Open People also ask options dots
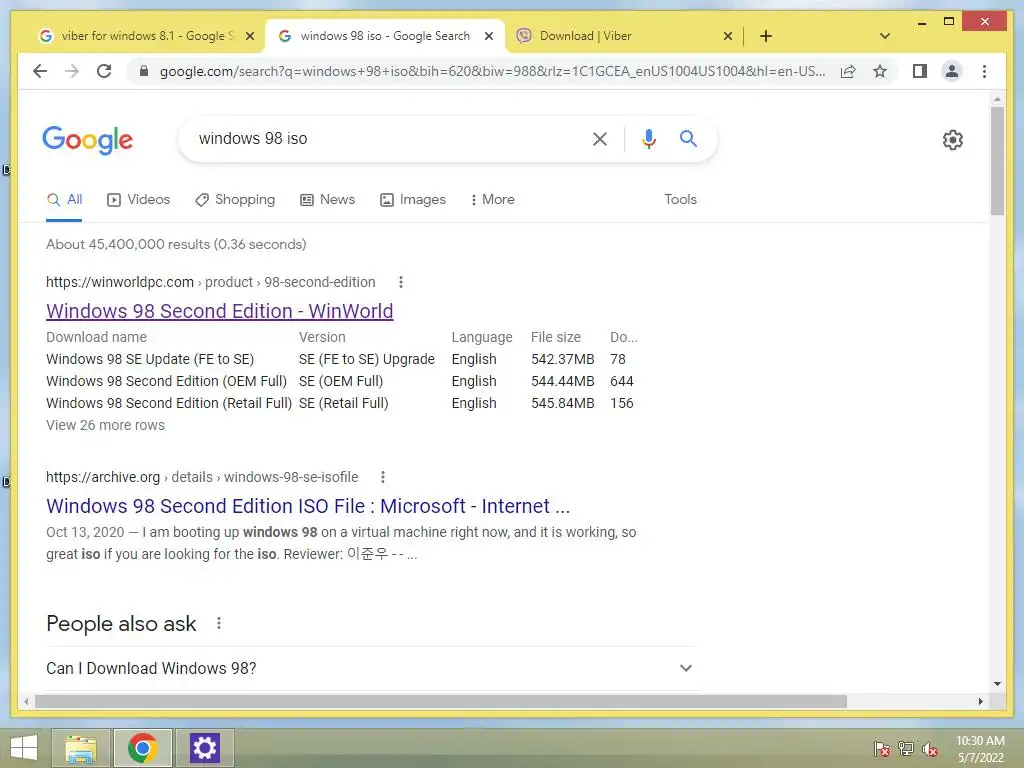The width and height of the screenshot is (1024, 768). tap(219, 623)
